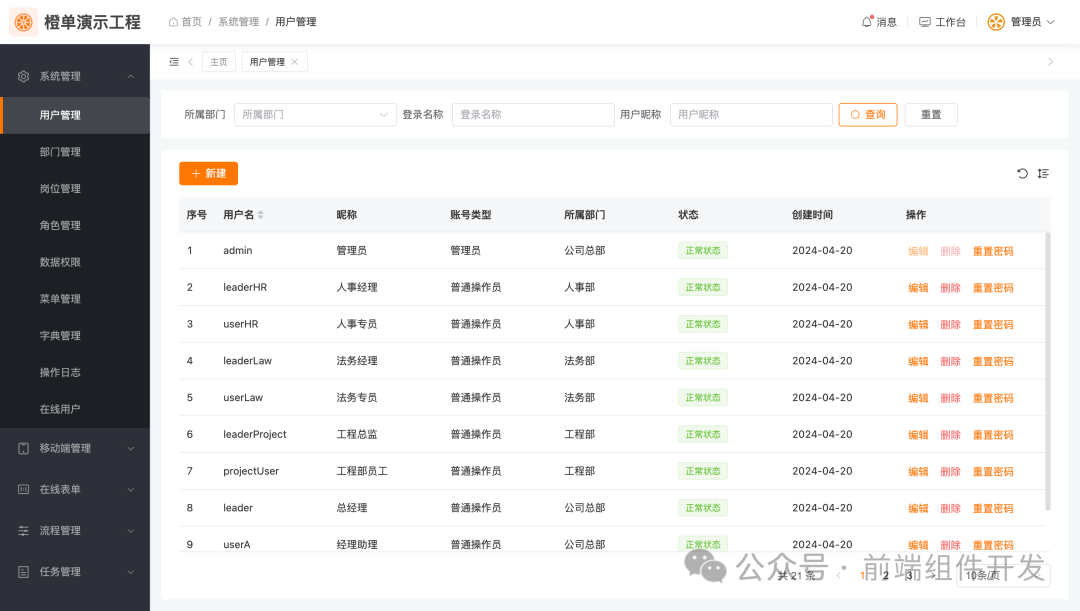Screen dimensions: 1080x611
Task: Click the refresh icon above the user table
Action: point(1021,173)
